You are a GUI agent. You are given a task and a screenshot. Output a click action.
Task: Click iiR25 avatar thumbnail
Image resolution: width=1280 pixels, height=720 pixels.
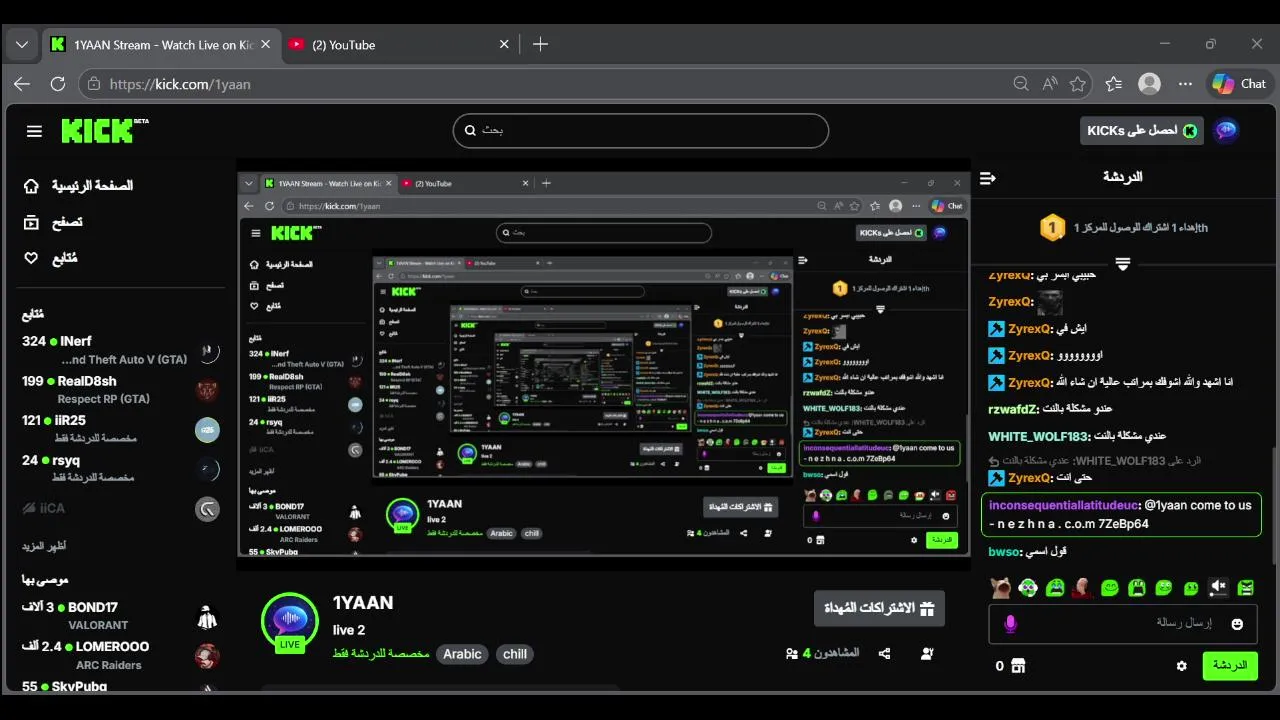click(x=207, y=430)
